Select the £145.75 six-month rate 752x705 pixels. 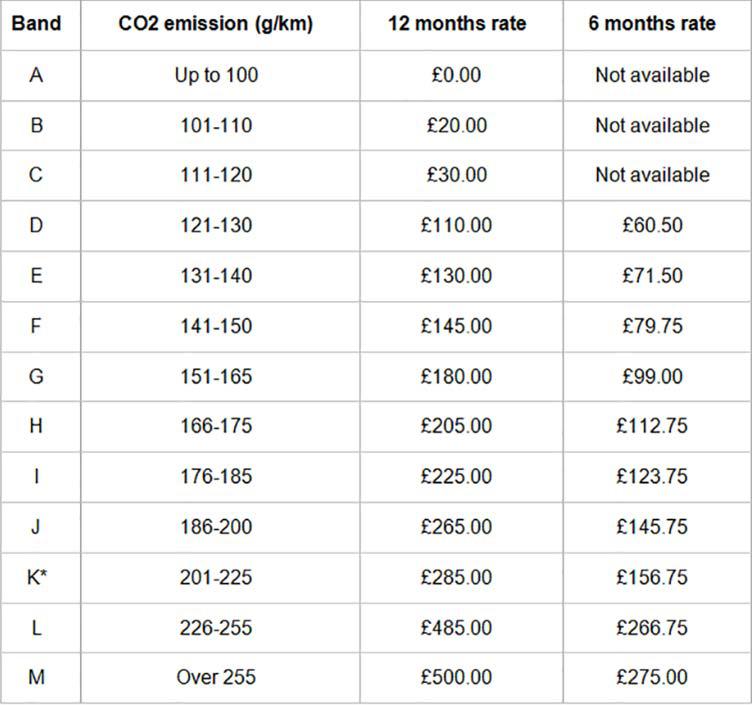point(652,526)
